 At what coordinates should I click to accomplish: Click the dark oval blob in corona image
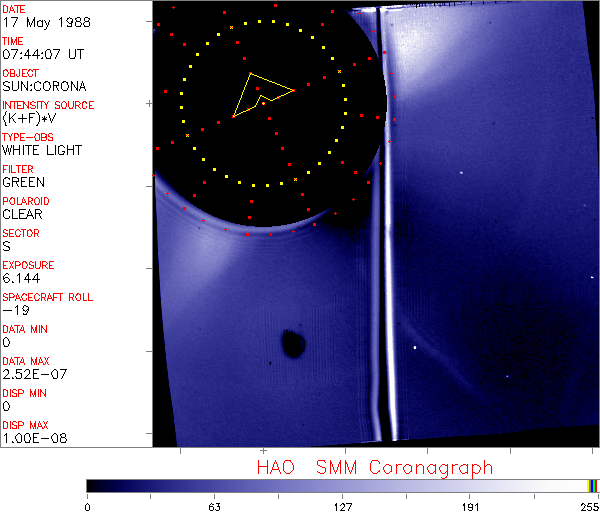(293, 343)
